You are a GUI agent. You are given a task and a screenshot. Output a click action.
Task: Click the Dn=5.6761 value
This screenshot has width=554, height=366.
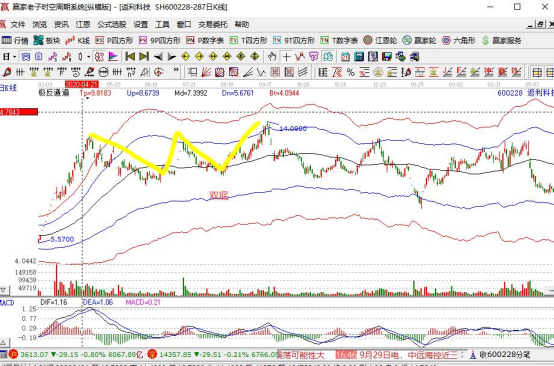tap(238, 93)
